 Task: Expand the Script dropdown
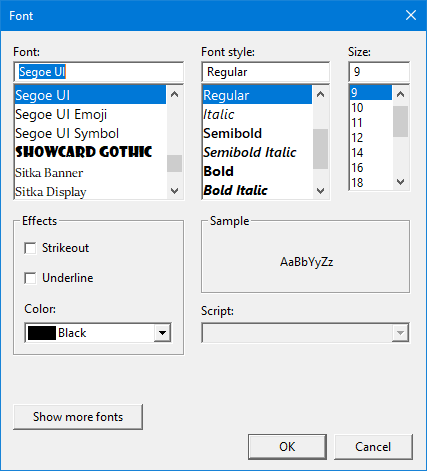[400, 333]
